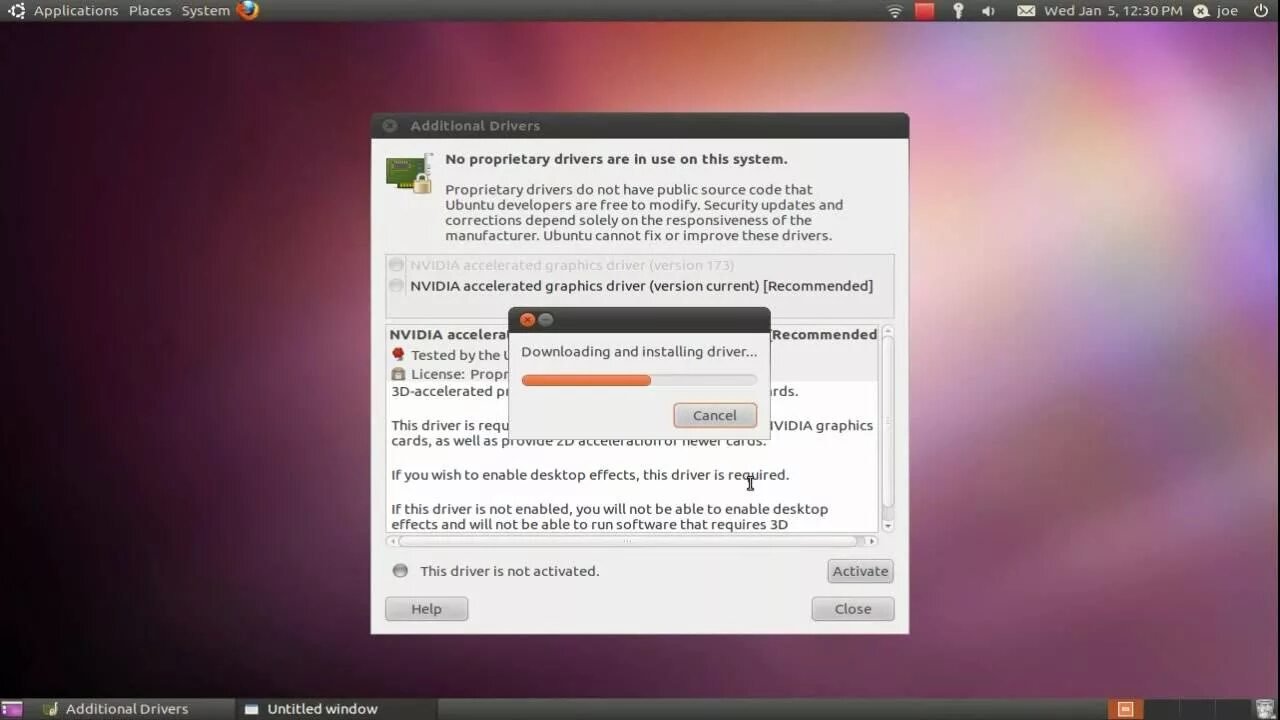Image resolution: width=1280 pixels, height=720 pixels.
Task: Click 'This driver is not activated.' text
Action: [510, 571]
